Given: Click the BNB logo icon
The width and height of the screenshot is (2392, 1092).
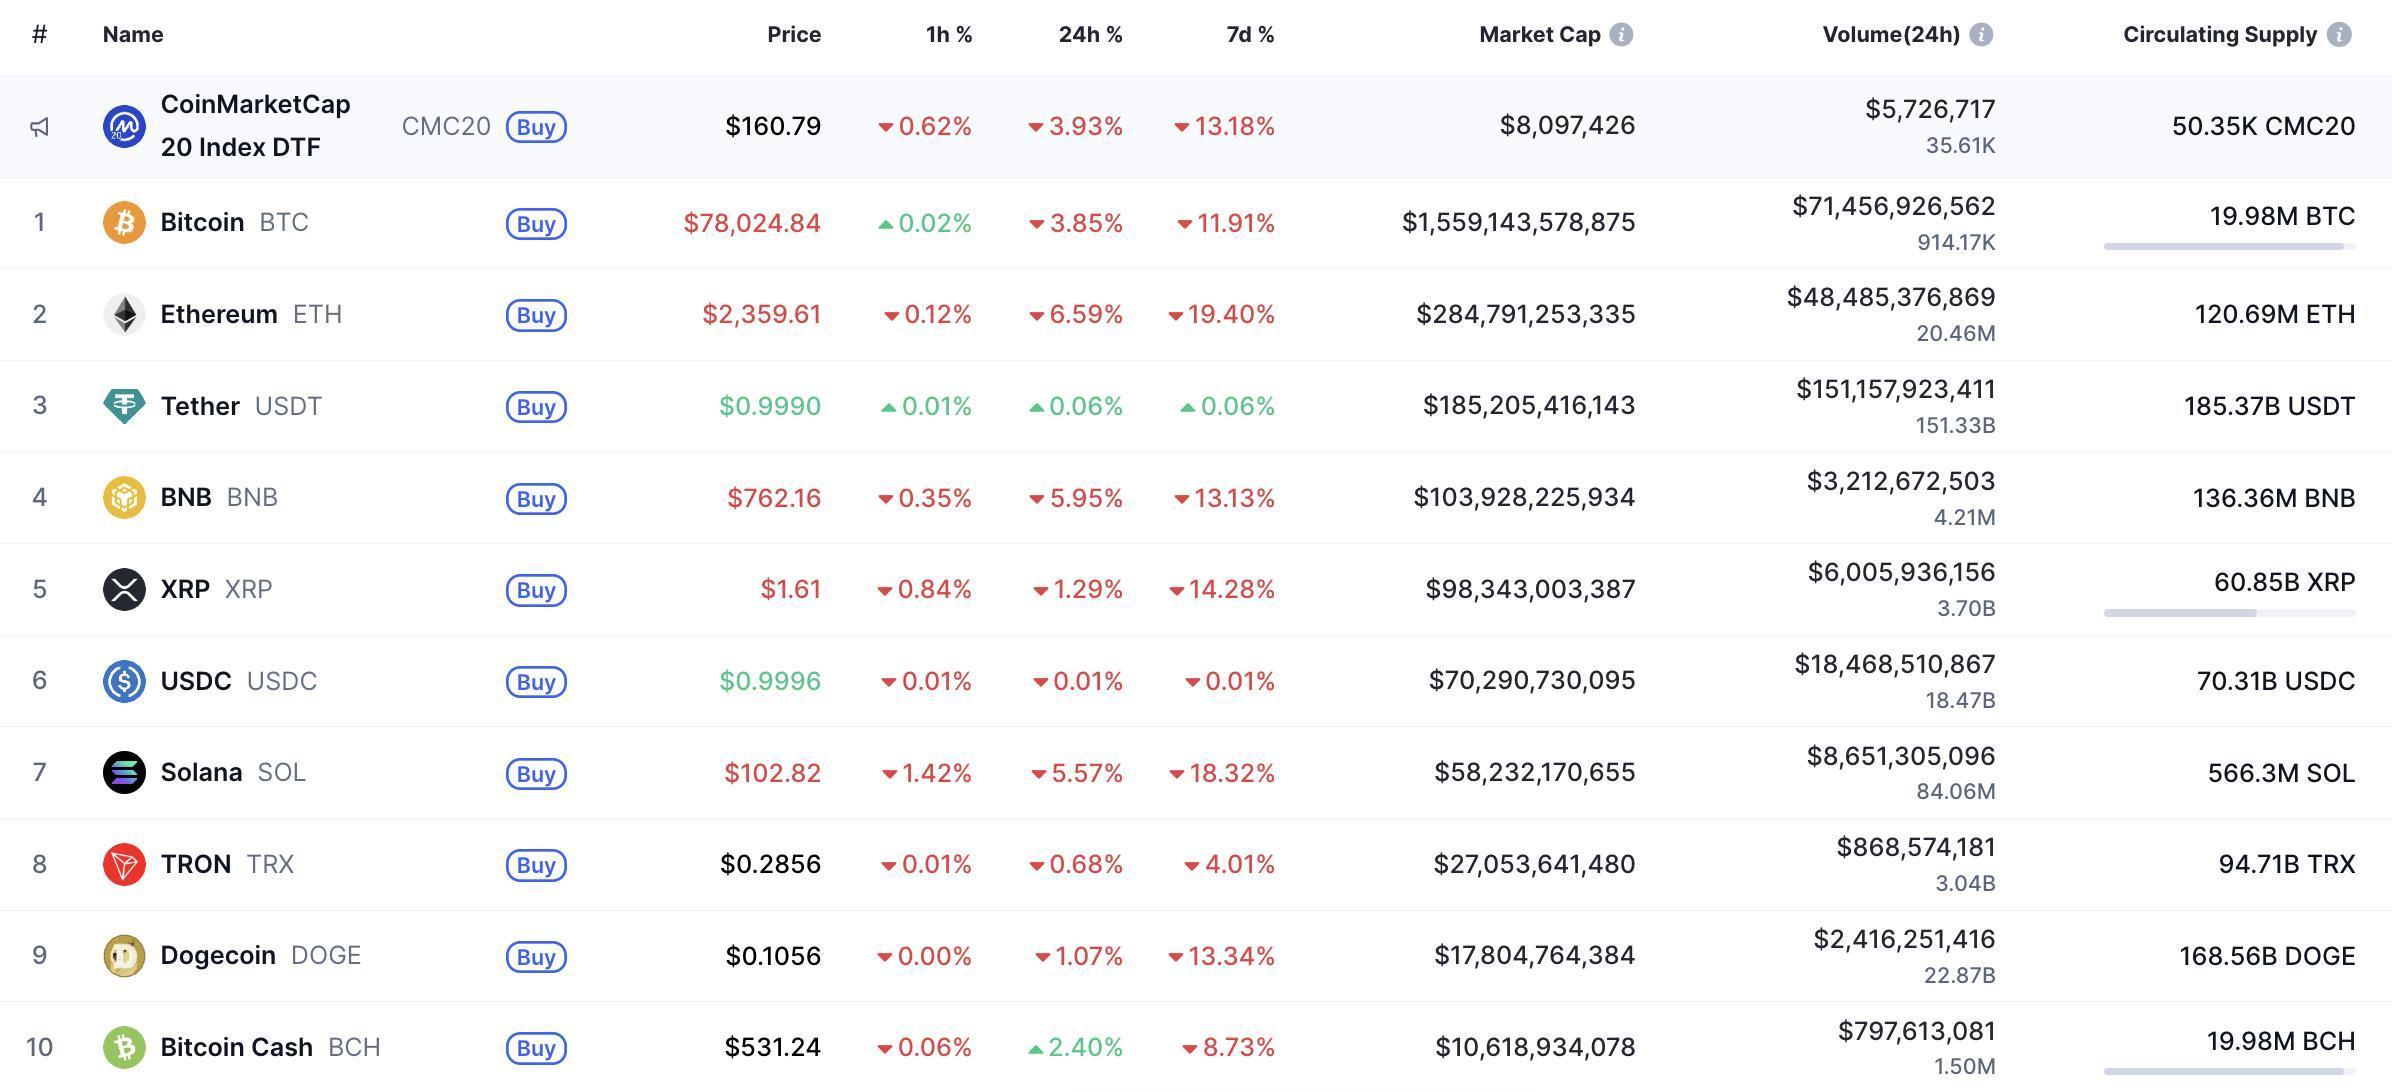Looking at the screenshot, I should [x=123, y=497].
